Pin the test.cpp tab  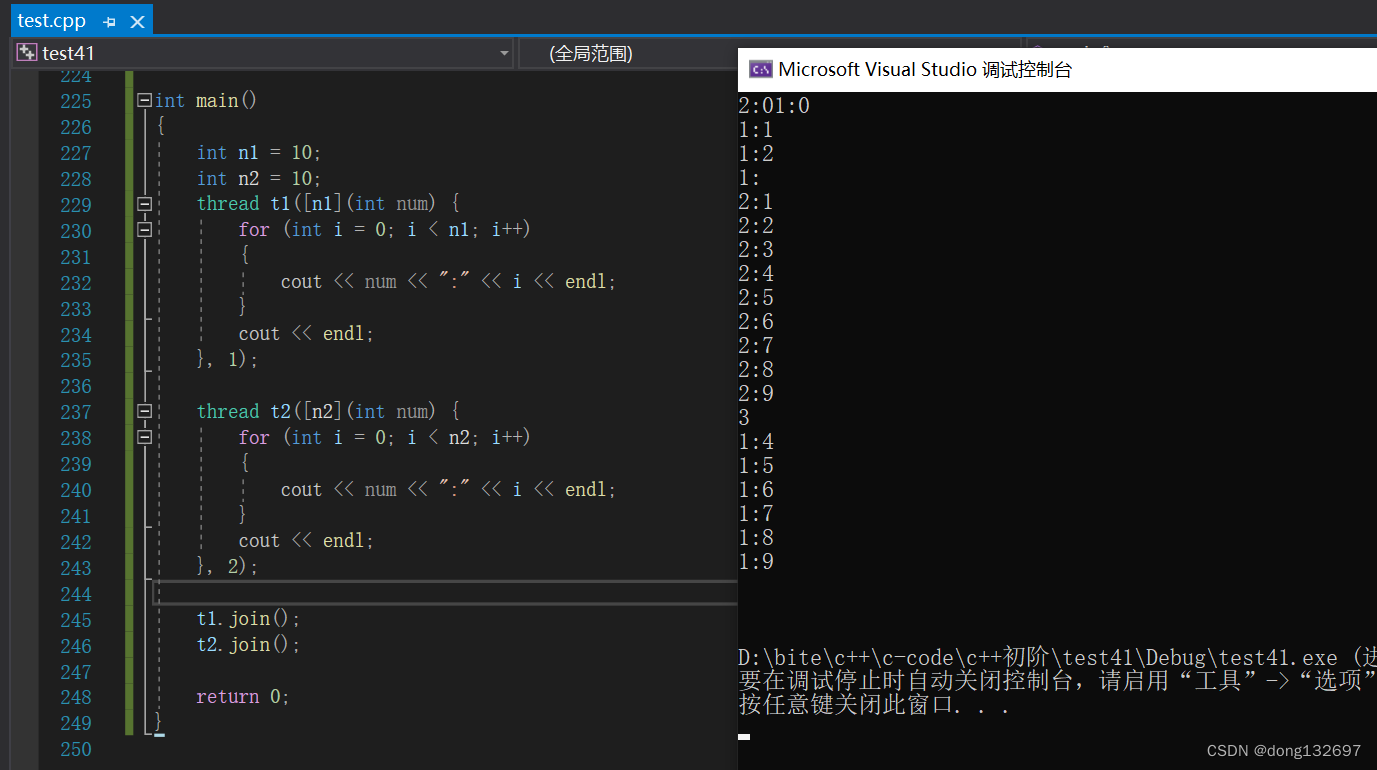click(x=109, y=21)
